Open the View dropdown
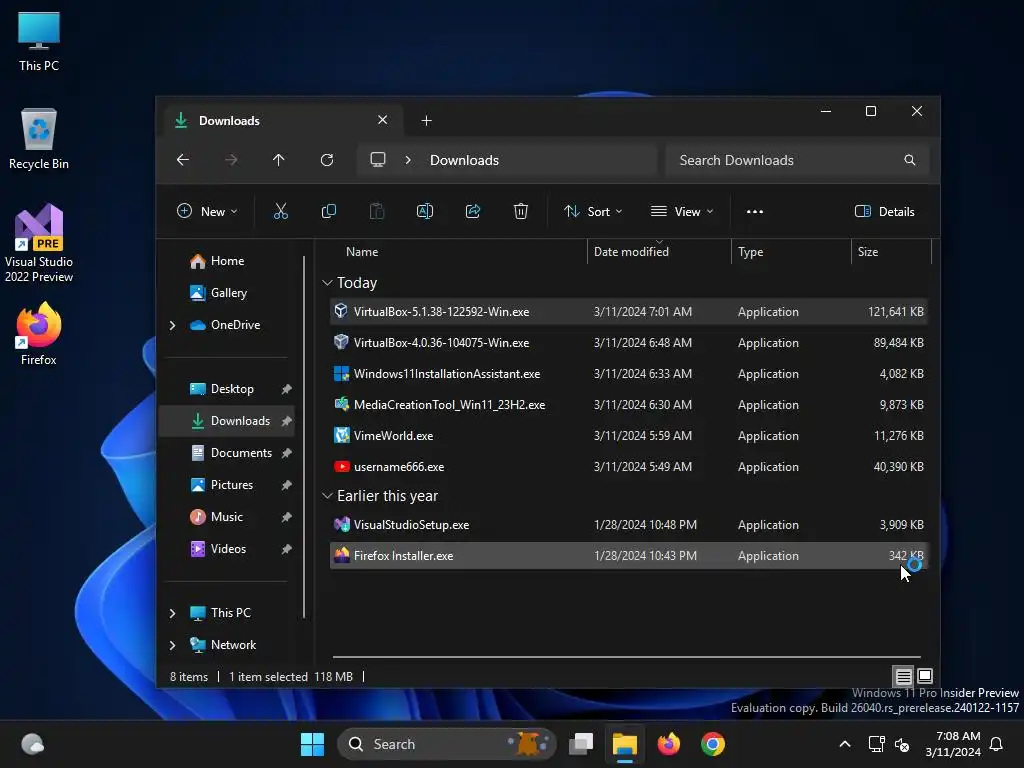The height and width of the screenshot is (768, 1024). click(682, 212)
